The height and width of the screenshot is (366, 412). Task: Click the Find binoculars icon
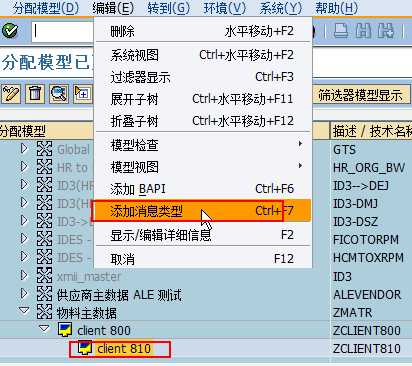point(363,31)
